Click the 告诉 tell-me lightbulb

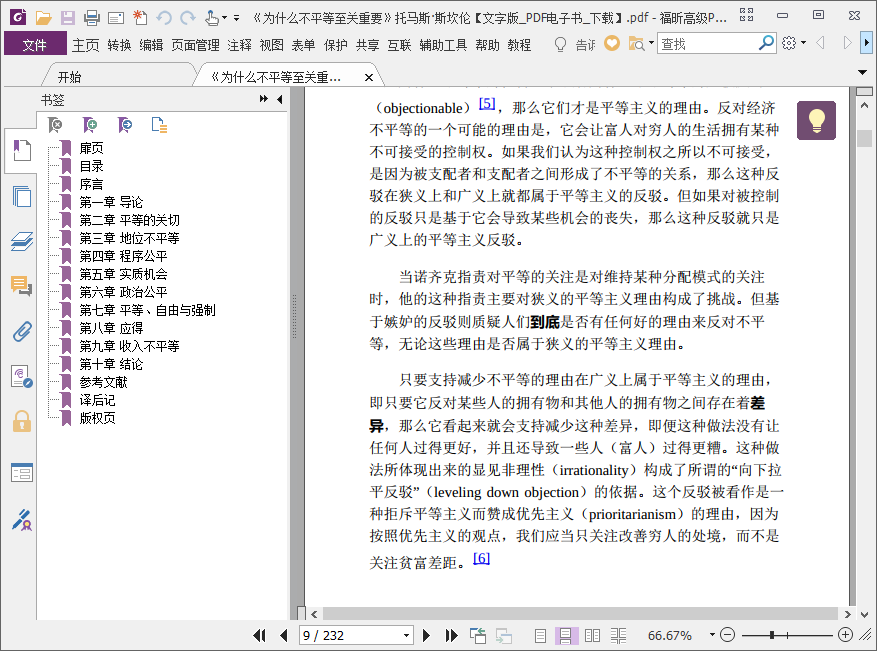coord(560,44)
